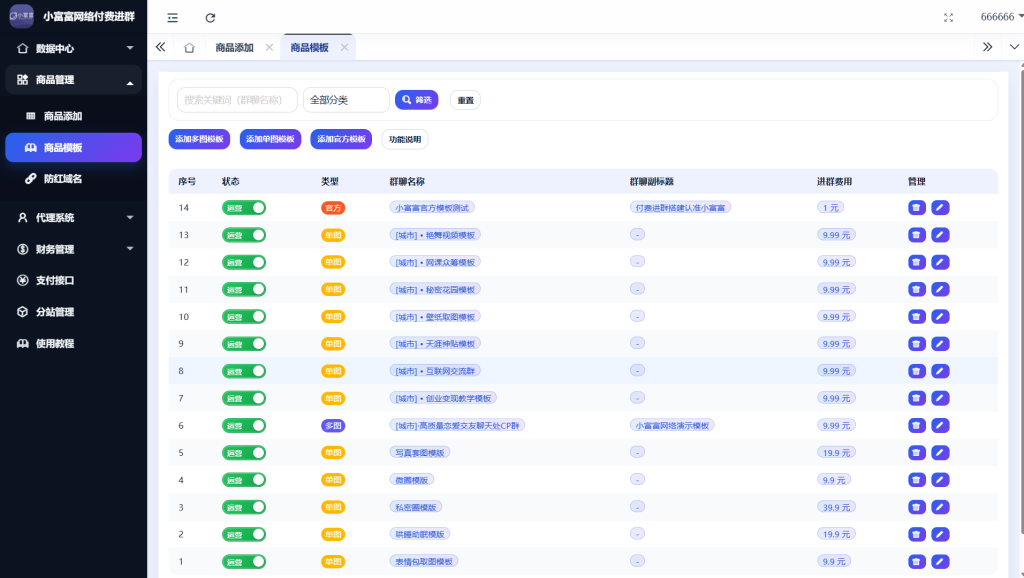Click the double left arrow to shift tabs

(161, 47)
